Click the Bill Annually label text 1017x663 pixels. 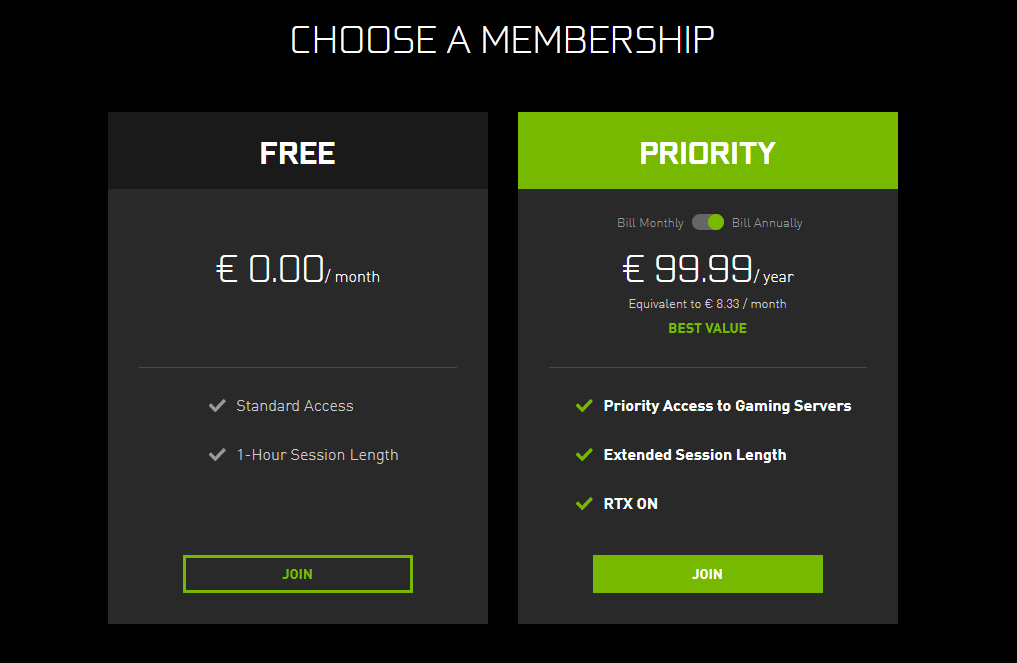click(767, 222)
